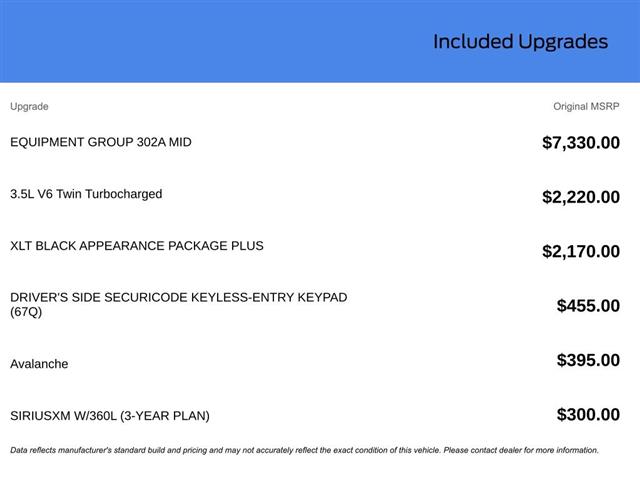
Task: Select the EQUIPMENT GROUP 302A MID upgrade
Action: (x=101, y=142)
